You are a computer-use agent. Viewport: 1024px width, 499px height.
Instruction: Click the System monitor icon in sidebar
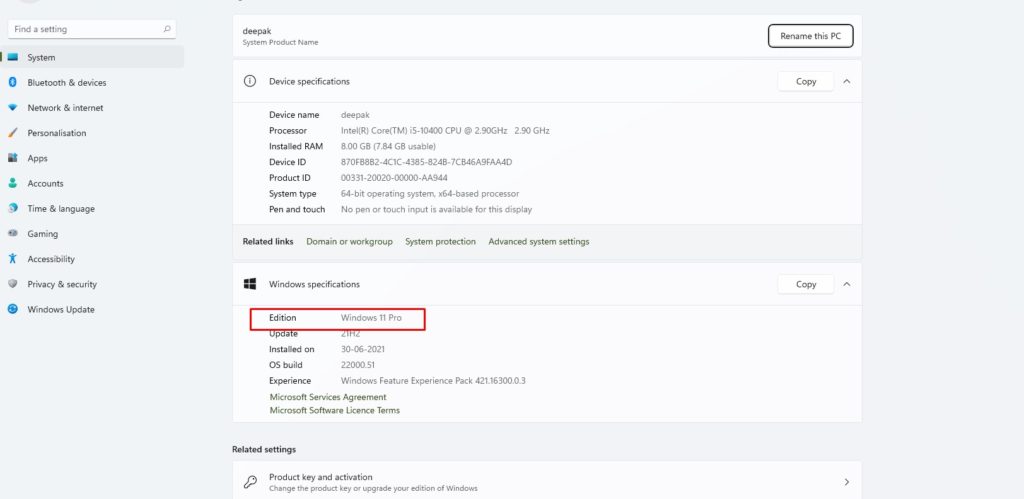click(12, 57)
